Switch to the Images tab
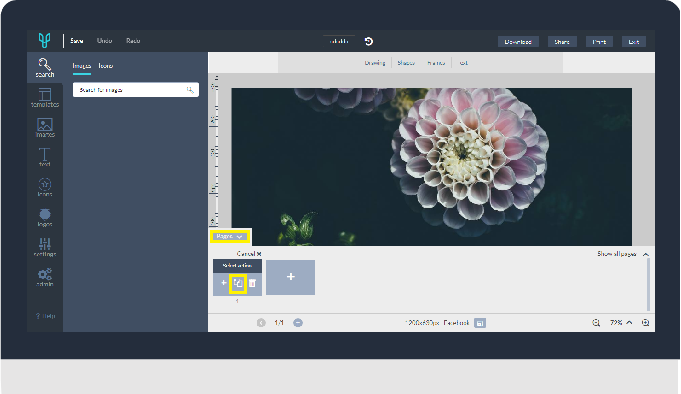This screenshot has height=394, width=681. pos(82,66)
